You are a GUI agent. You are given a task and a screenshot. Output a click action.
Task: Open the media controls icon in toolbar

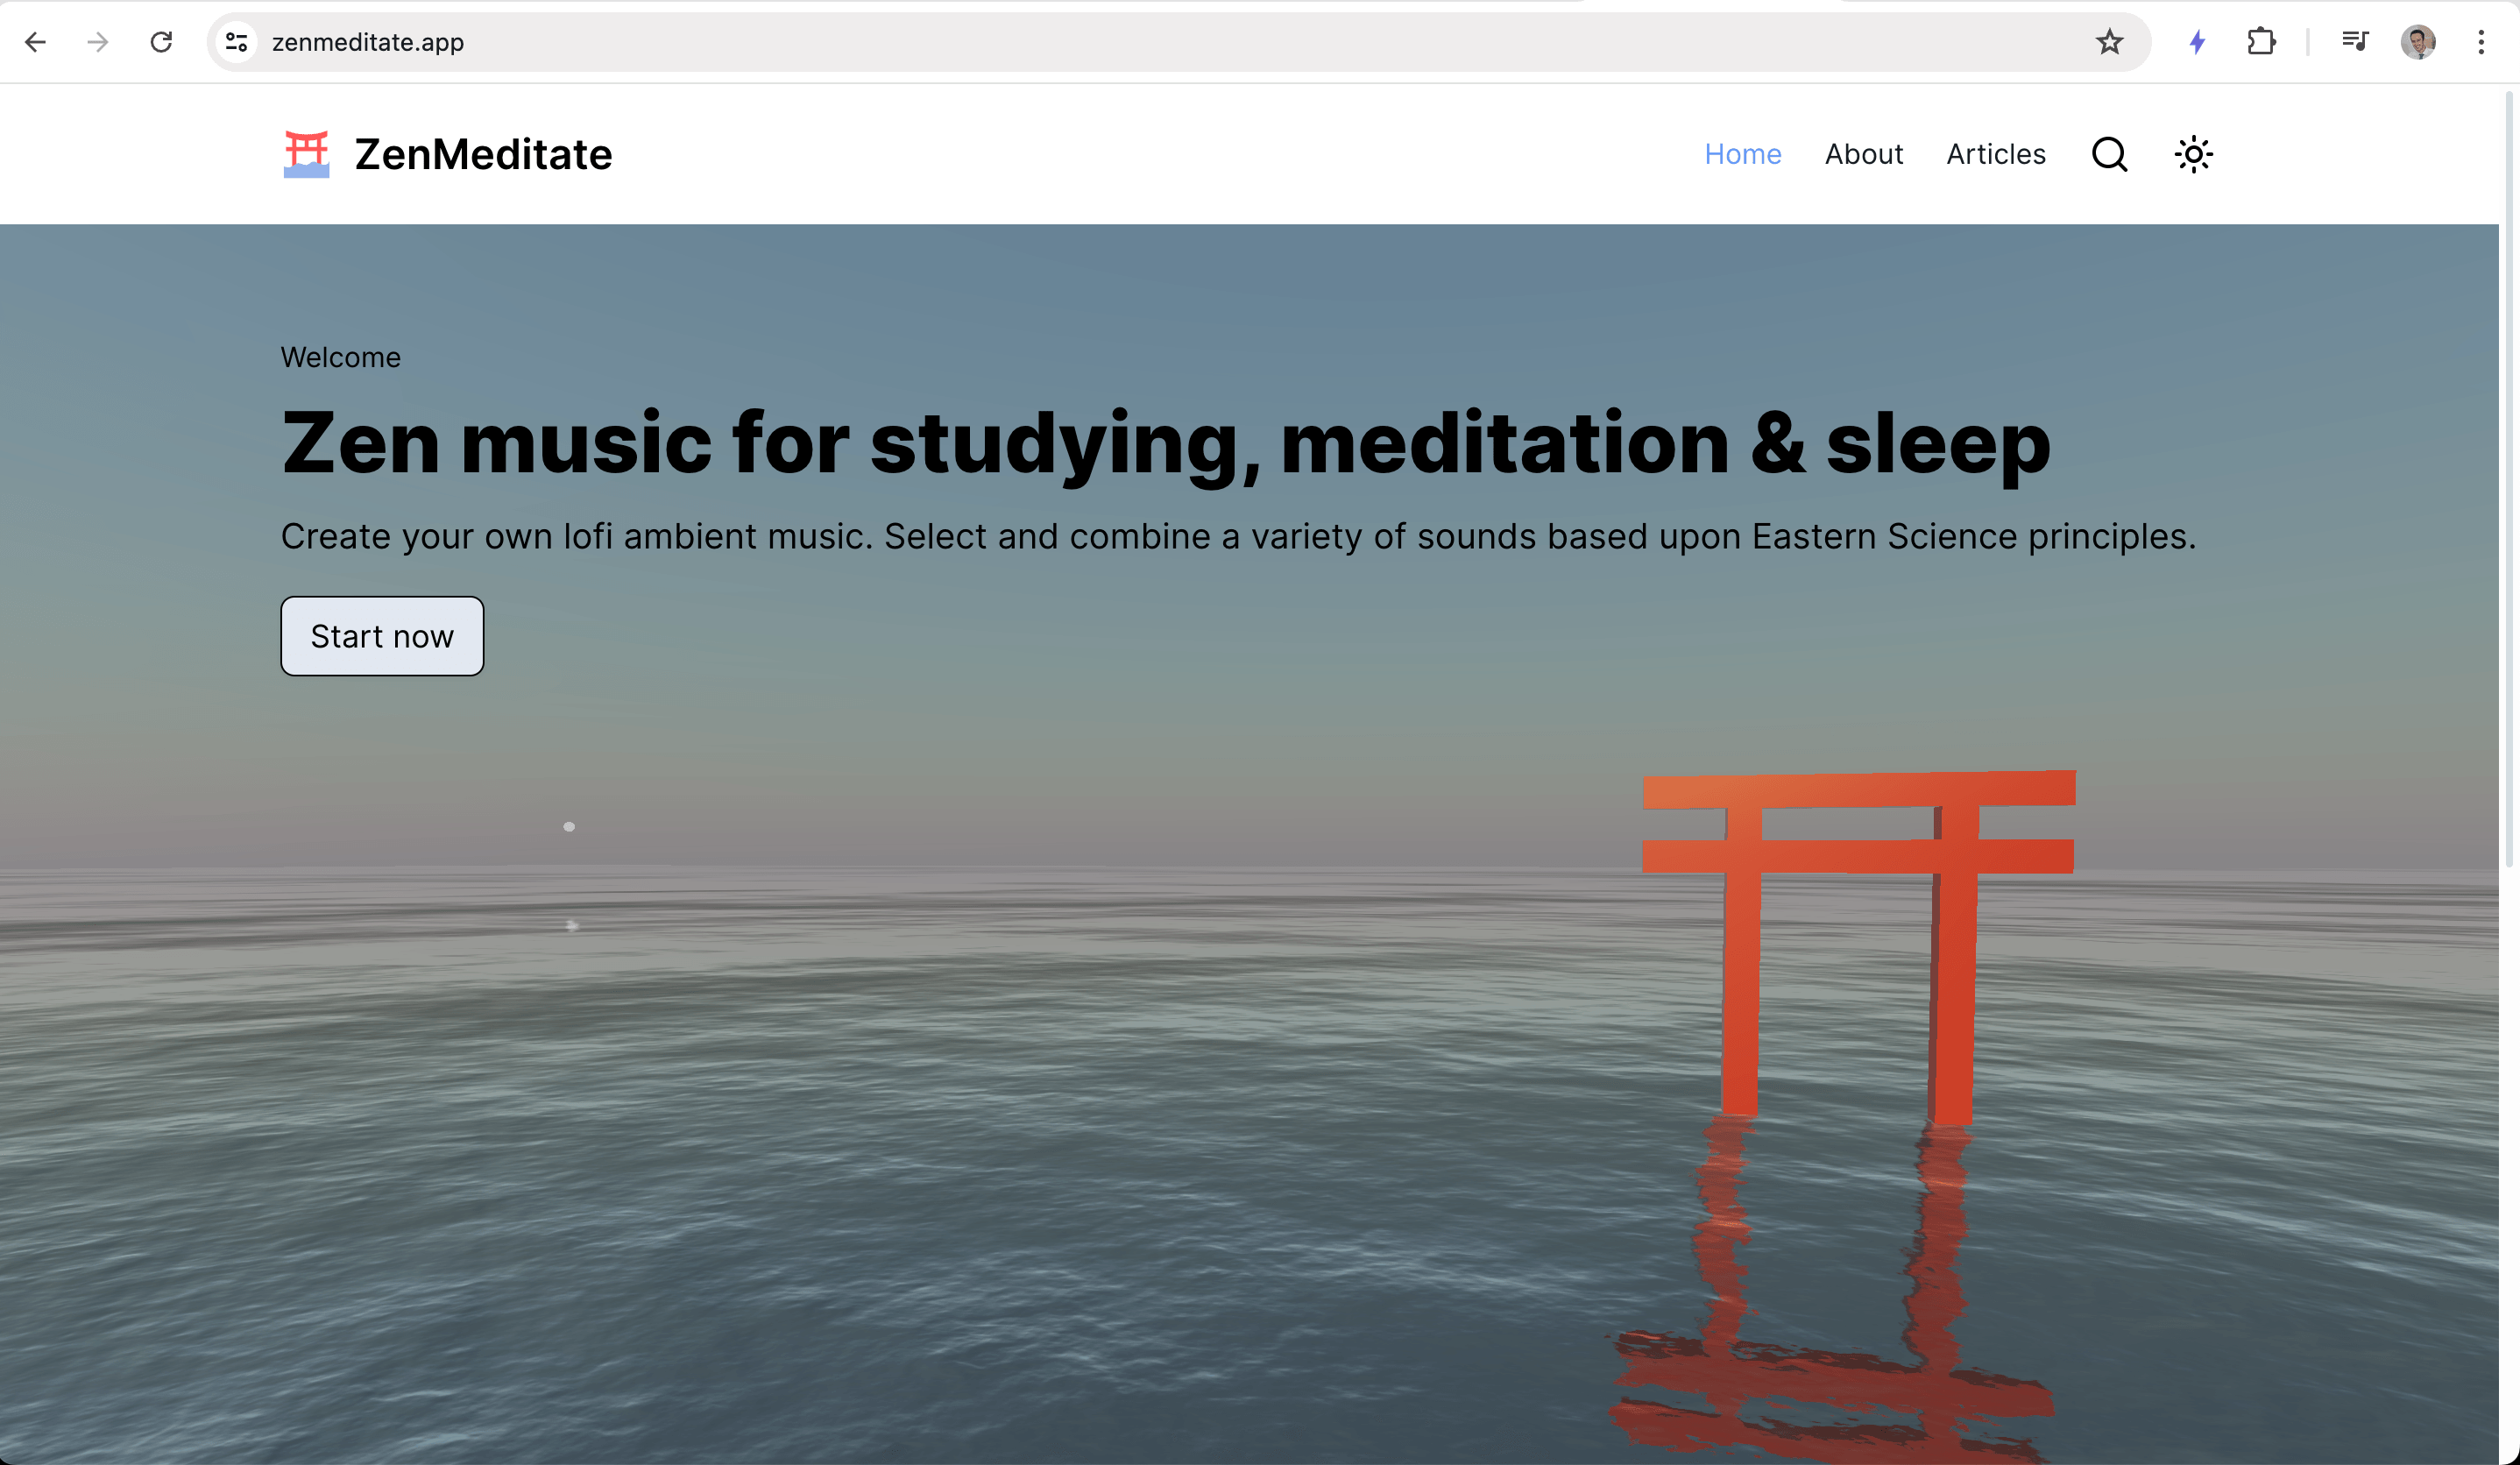tap(2354, 42)
